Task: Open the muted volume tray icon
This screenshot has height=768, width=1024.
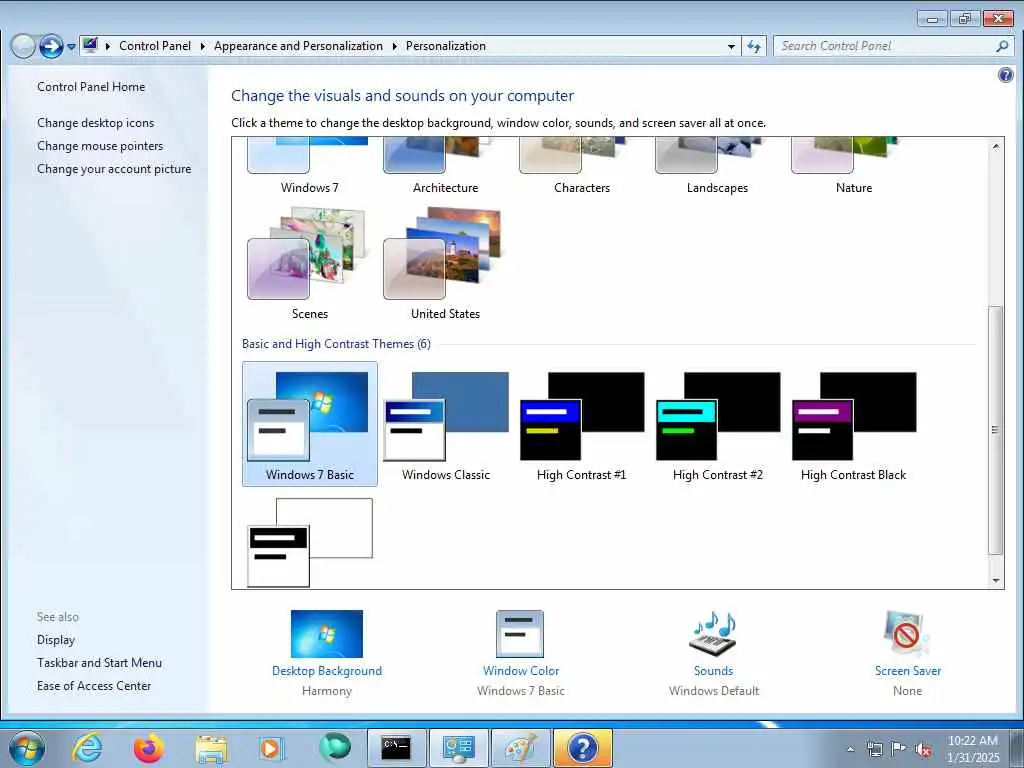Action: coord(923,749)
